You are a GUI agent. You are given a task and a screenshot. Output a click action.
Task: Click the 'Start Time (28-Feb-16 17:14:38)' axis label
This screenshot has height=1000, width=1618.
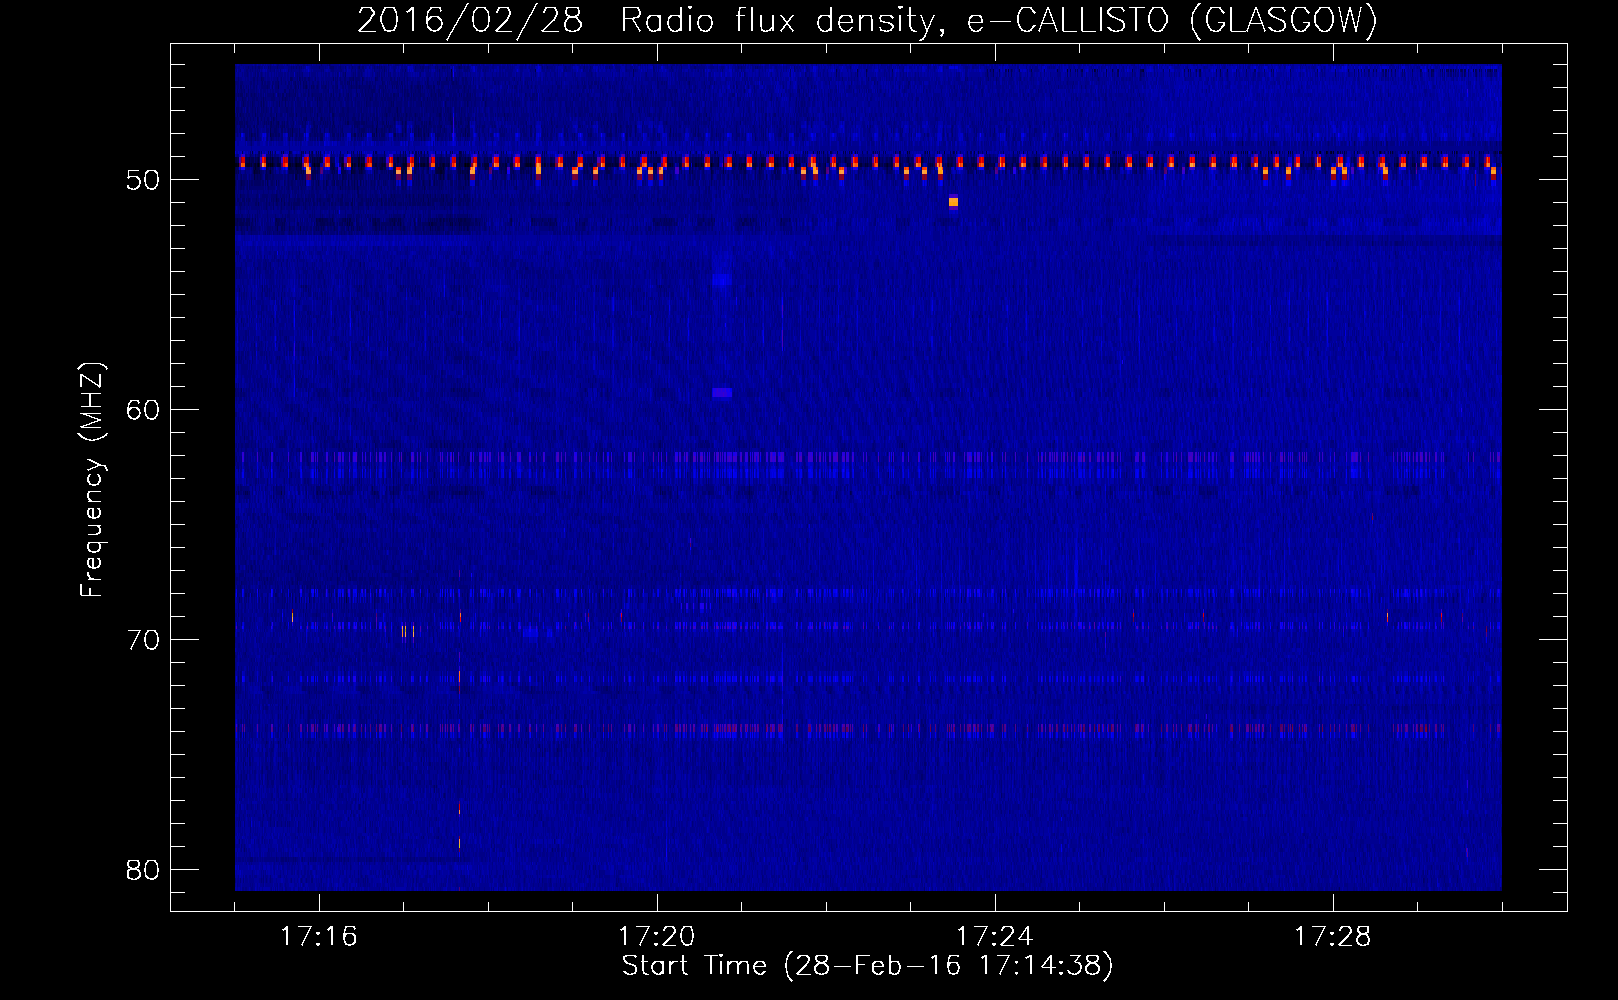pos(867,966)
